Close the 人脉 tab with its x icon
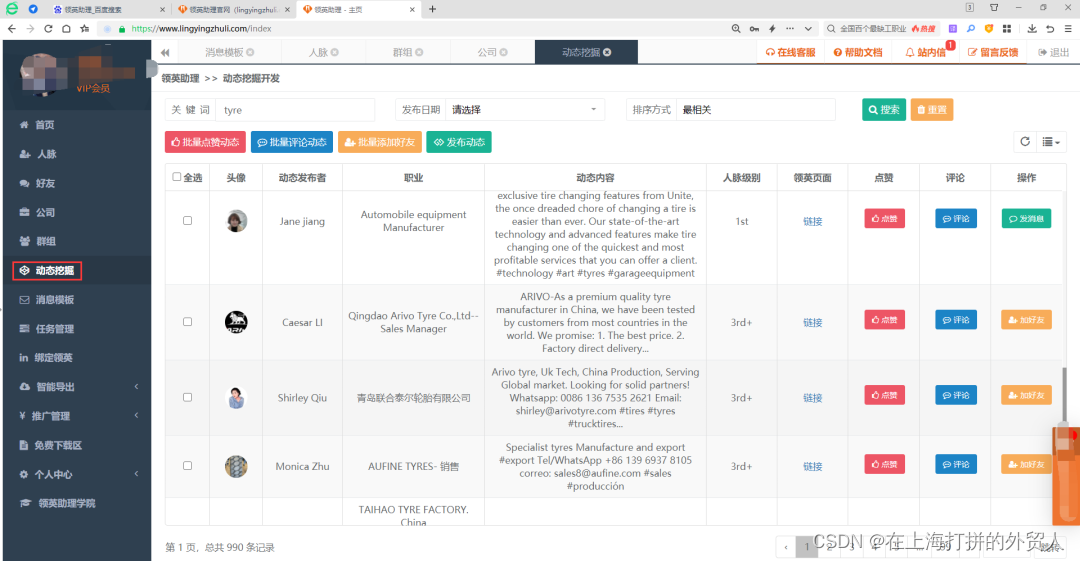 pyautogui.click(x=335, y=52)
